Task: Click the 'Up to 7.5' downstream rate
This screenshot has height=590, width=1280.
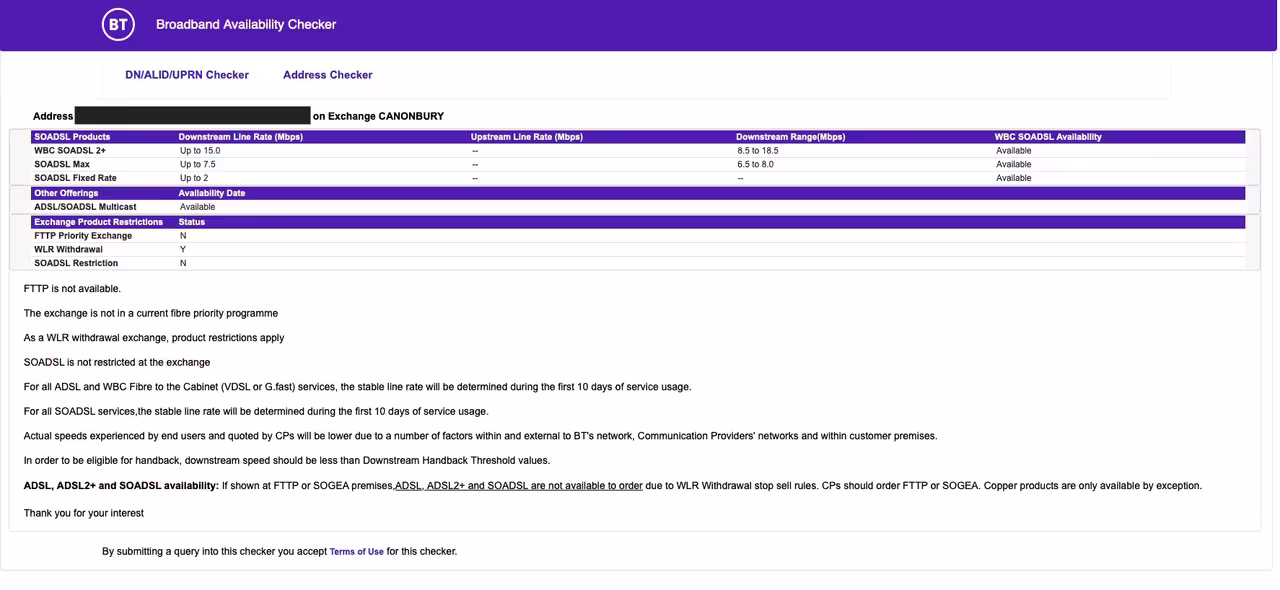Action: (x=198, y=164)
